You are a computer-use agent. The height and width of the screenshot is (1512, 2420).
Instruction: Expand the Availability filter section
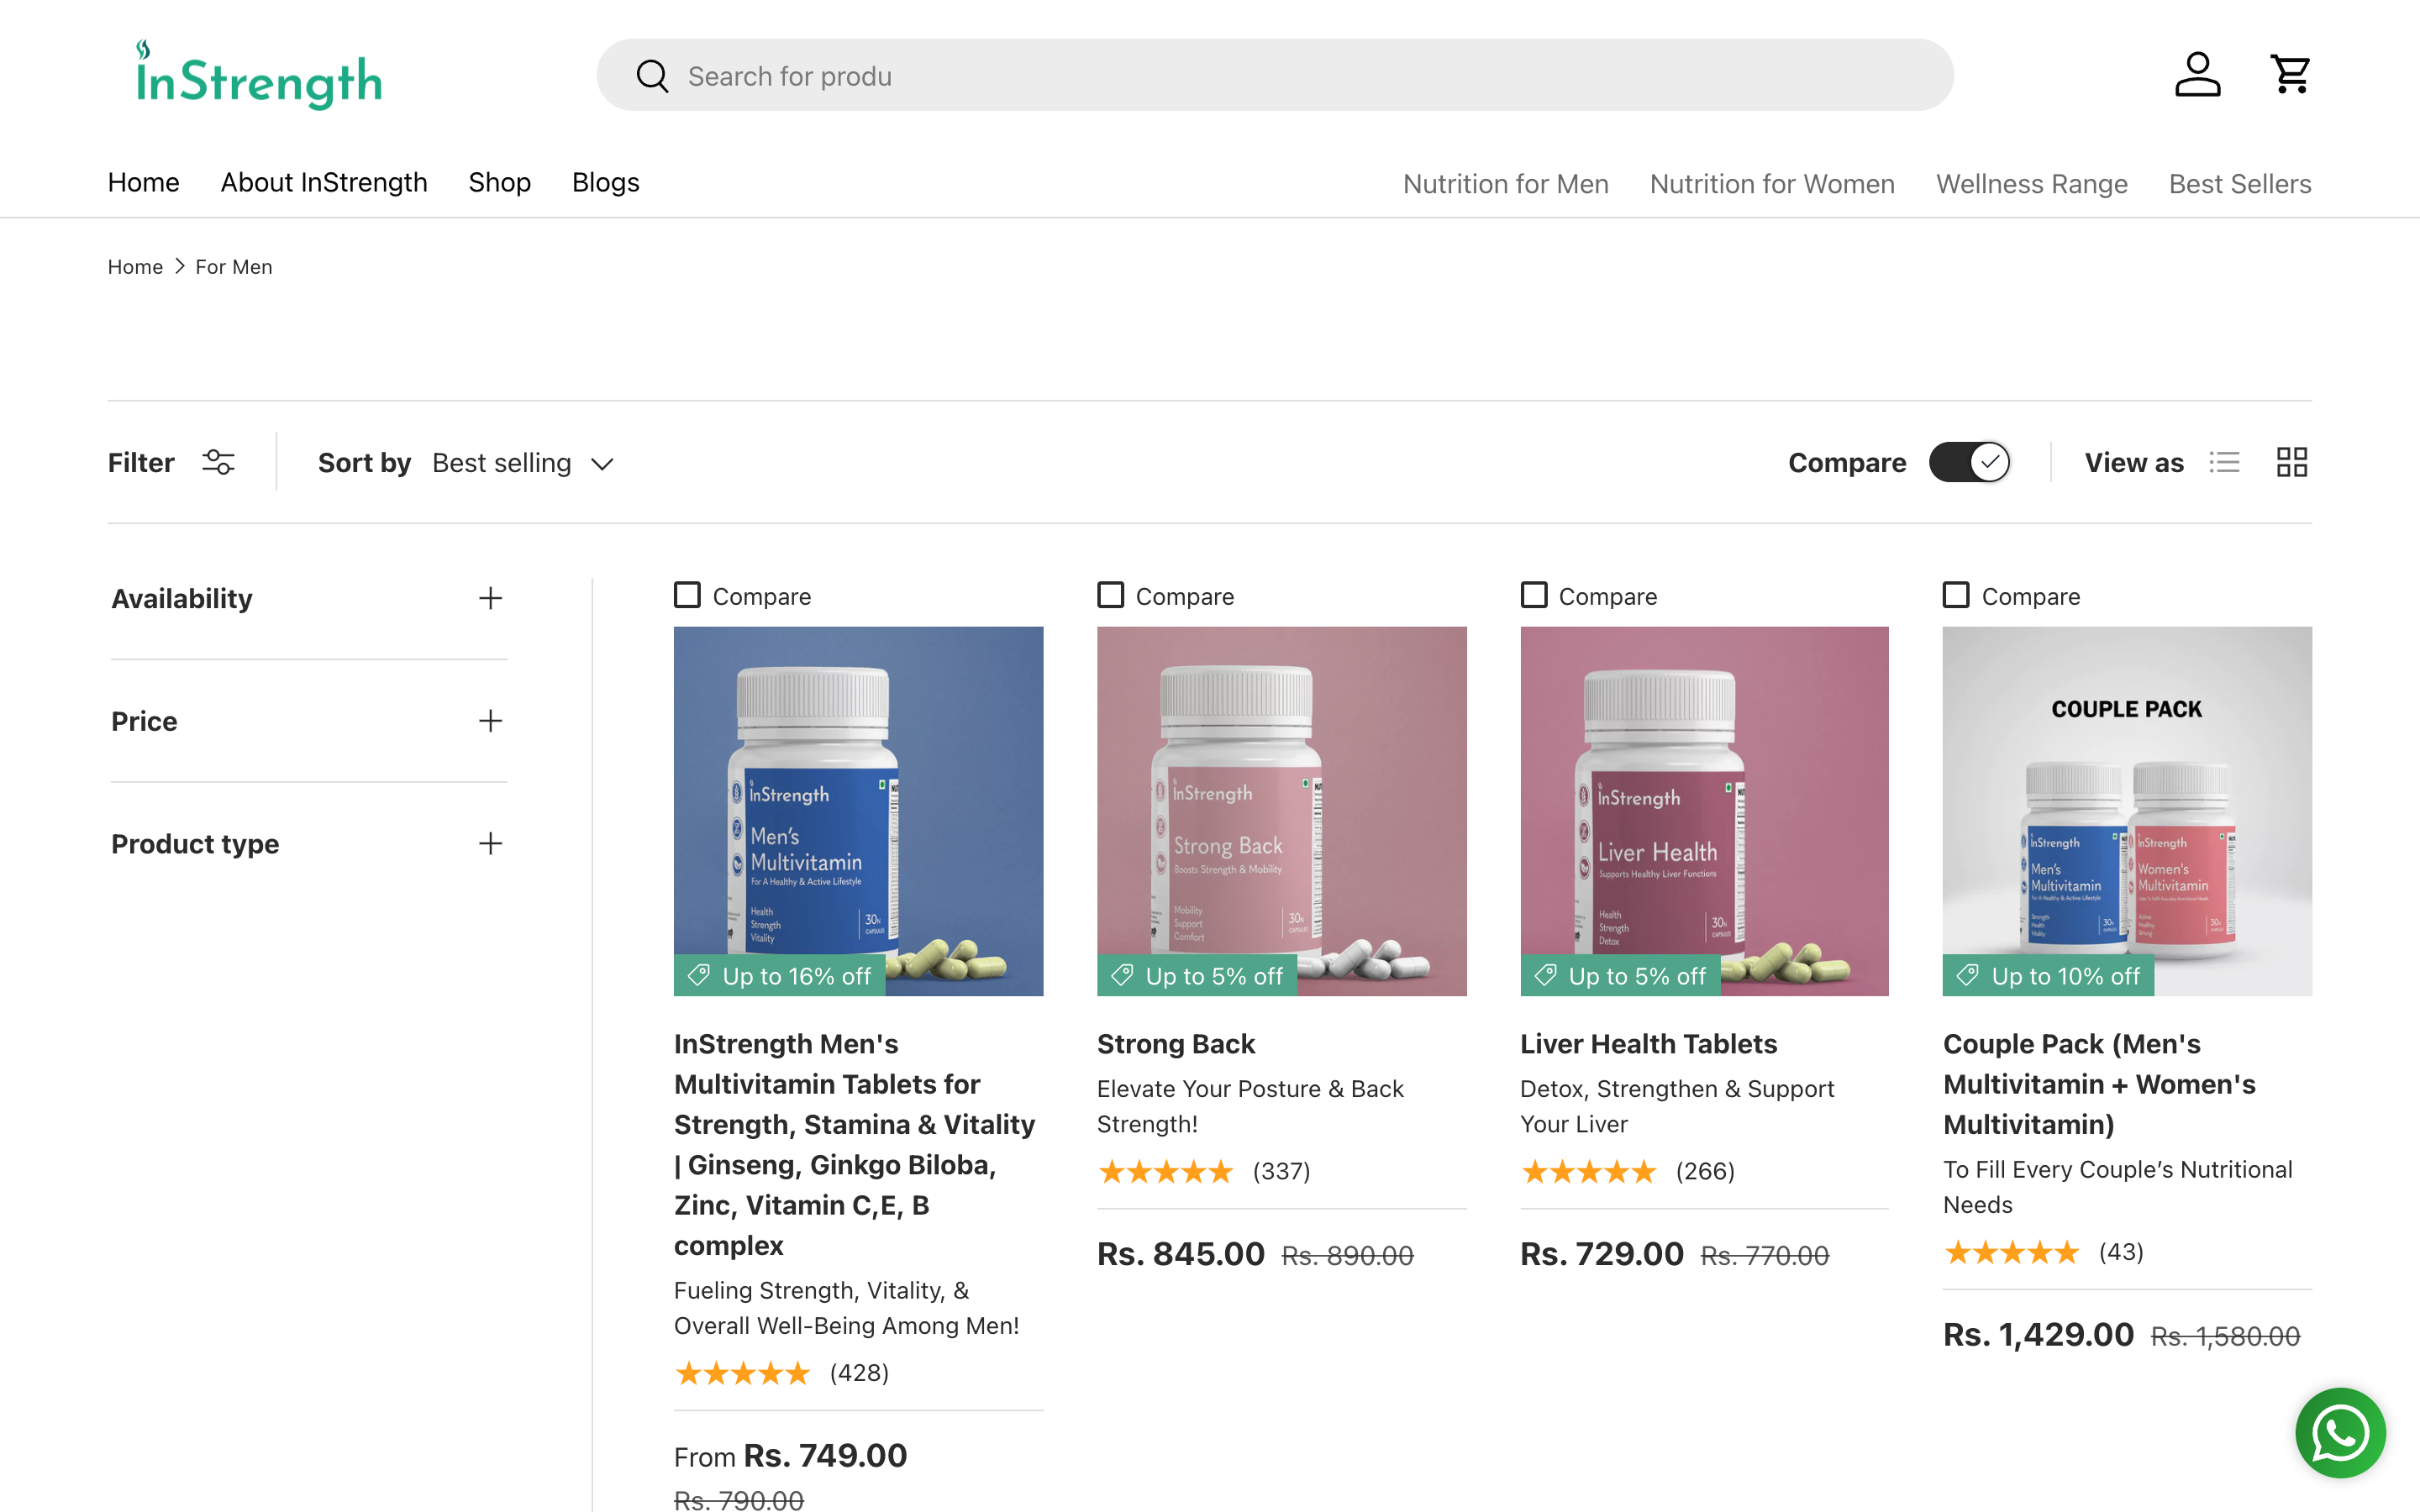click(490, 597)
